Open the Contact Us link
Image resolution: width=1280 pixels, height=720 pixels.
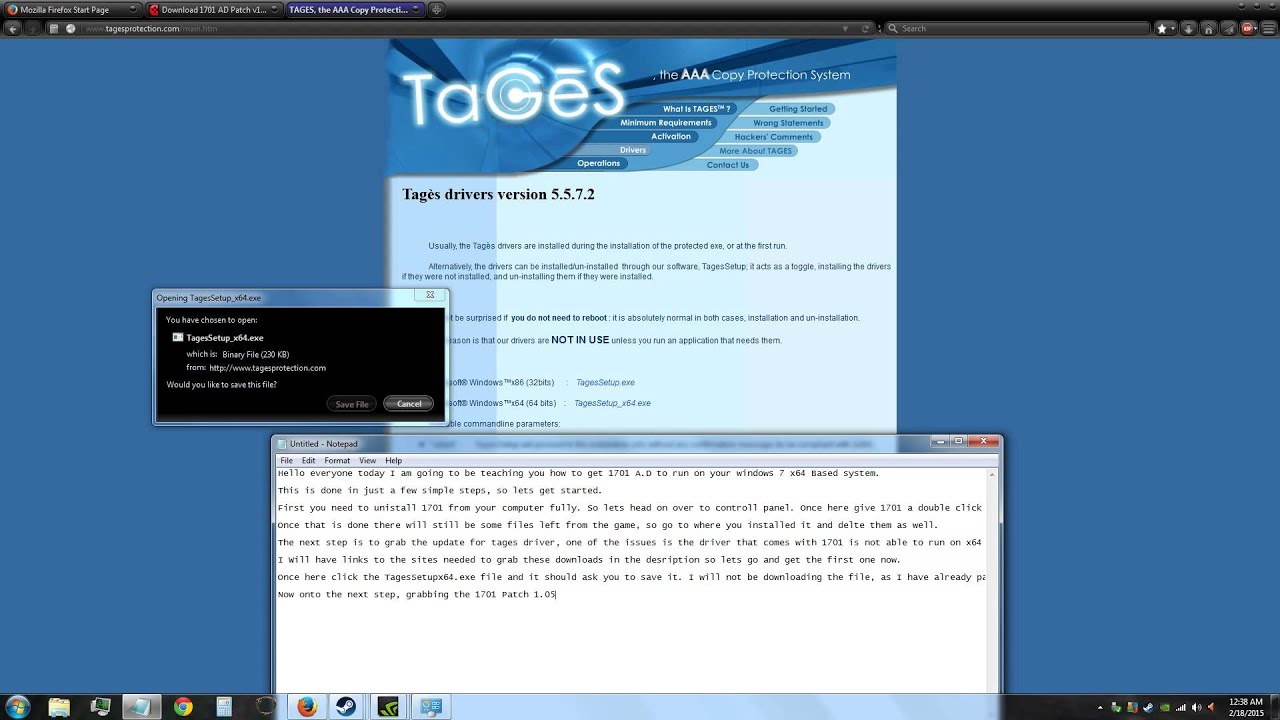click(728, 165)
